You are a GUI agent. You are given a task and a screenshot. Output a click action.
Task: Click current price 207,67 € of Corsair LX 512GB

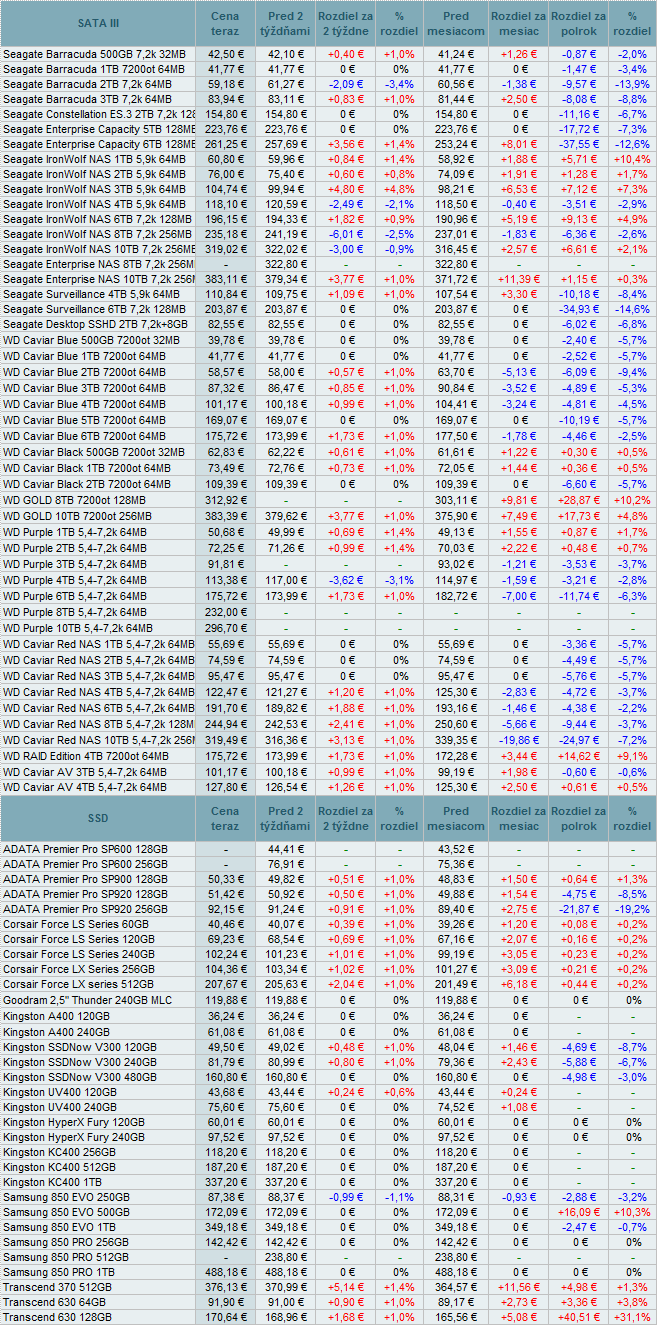(225, 985)
